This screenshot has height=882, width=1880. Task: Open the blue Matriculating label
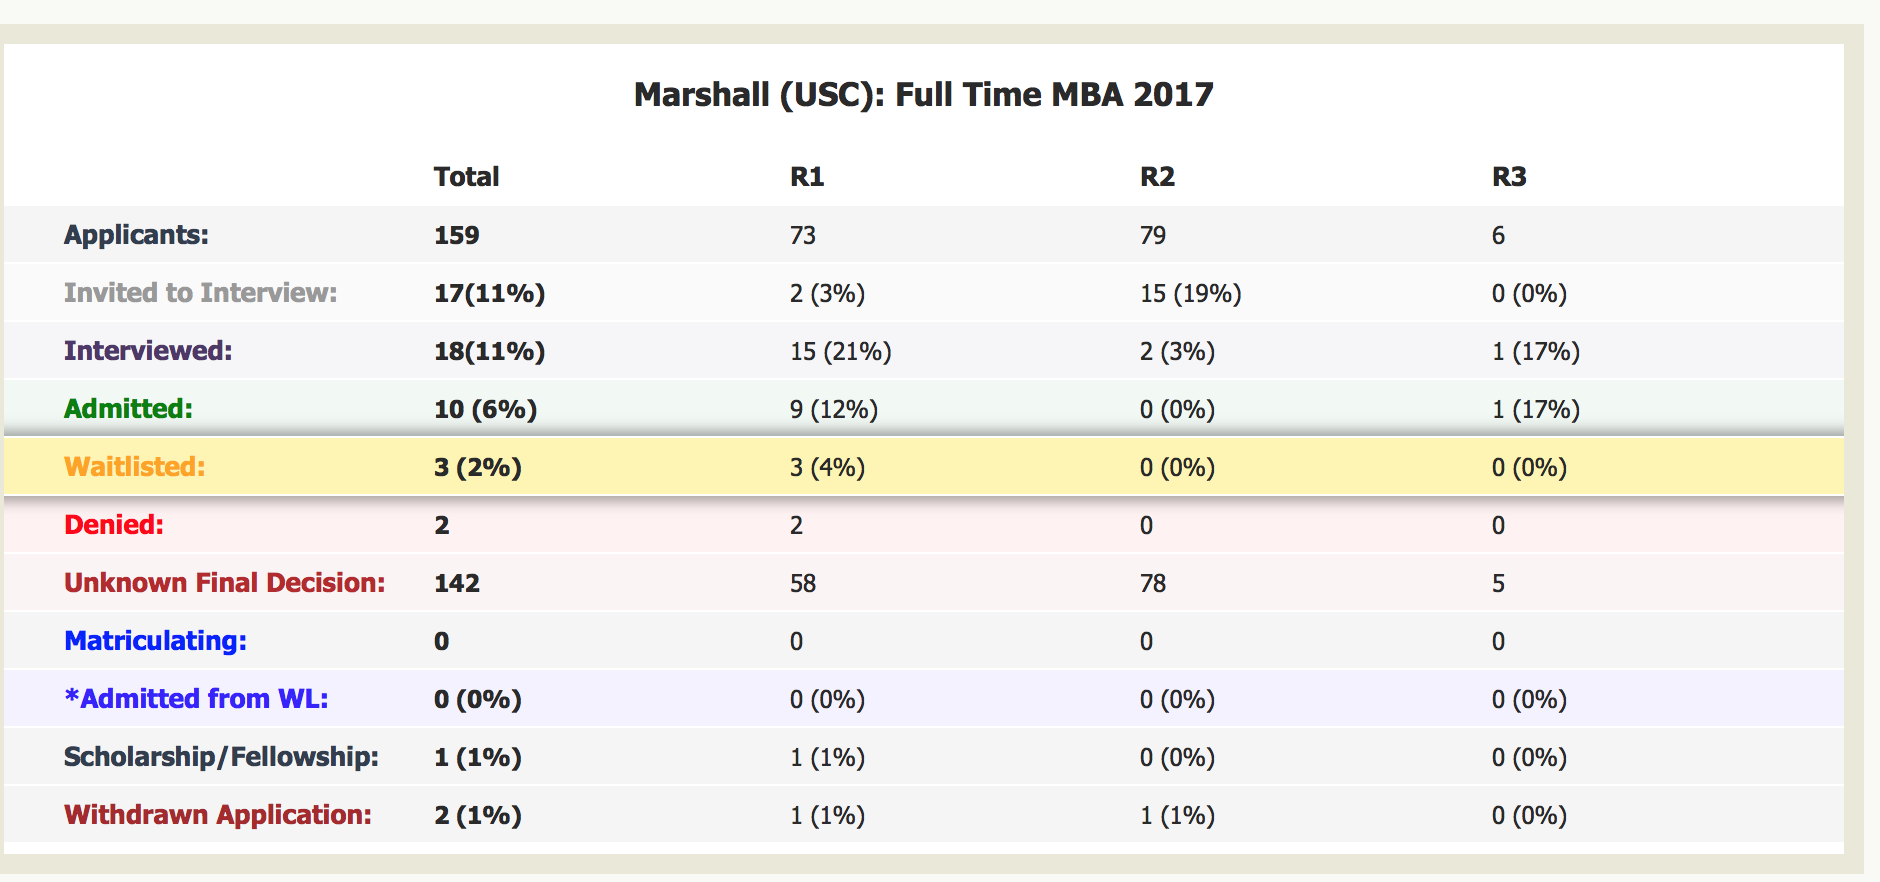155,641
